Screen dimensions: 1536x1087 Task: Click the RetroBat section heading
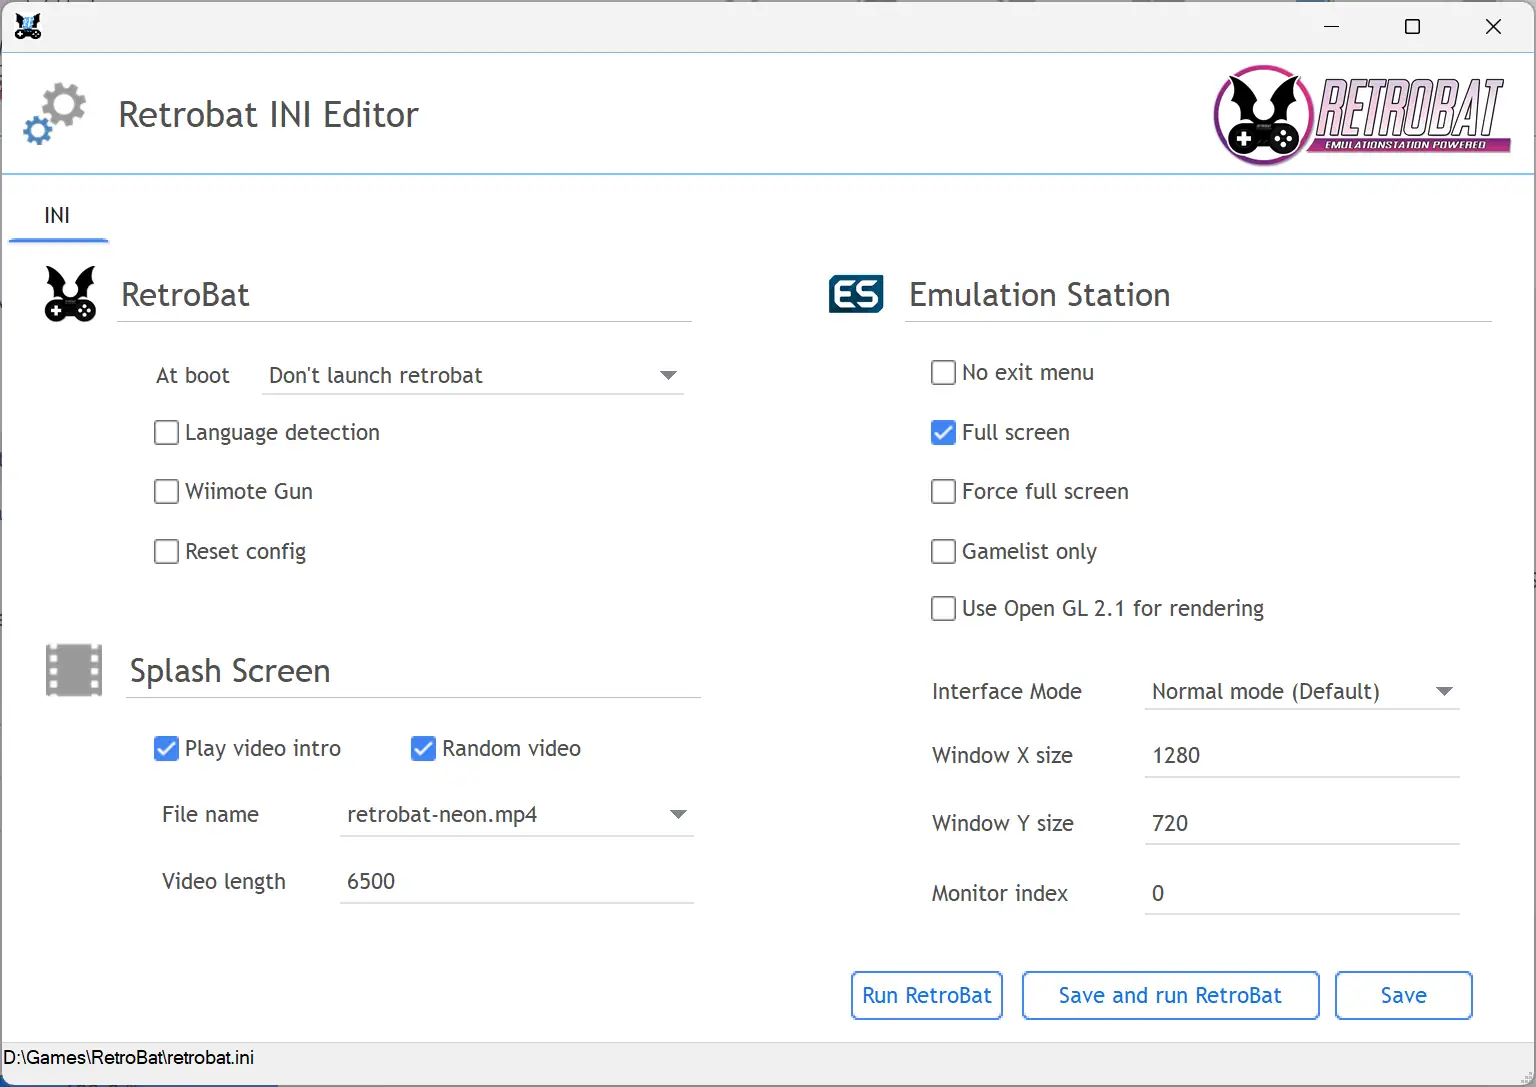point(185,295)
